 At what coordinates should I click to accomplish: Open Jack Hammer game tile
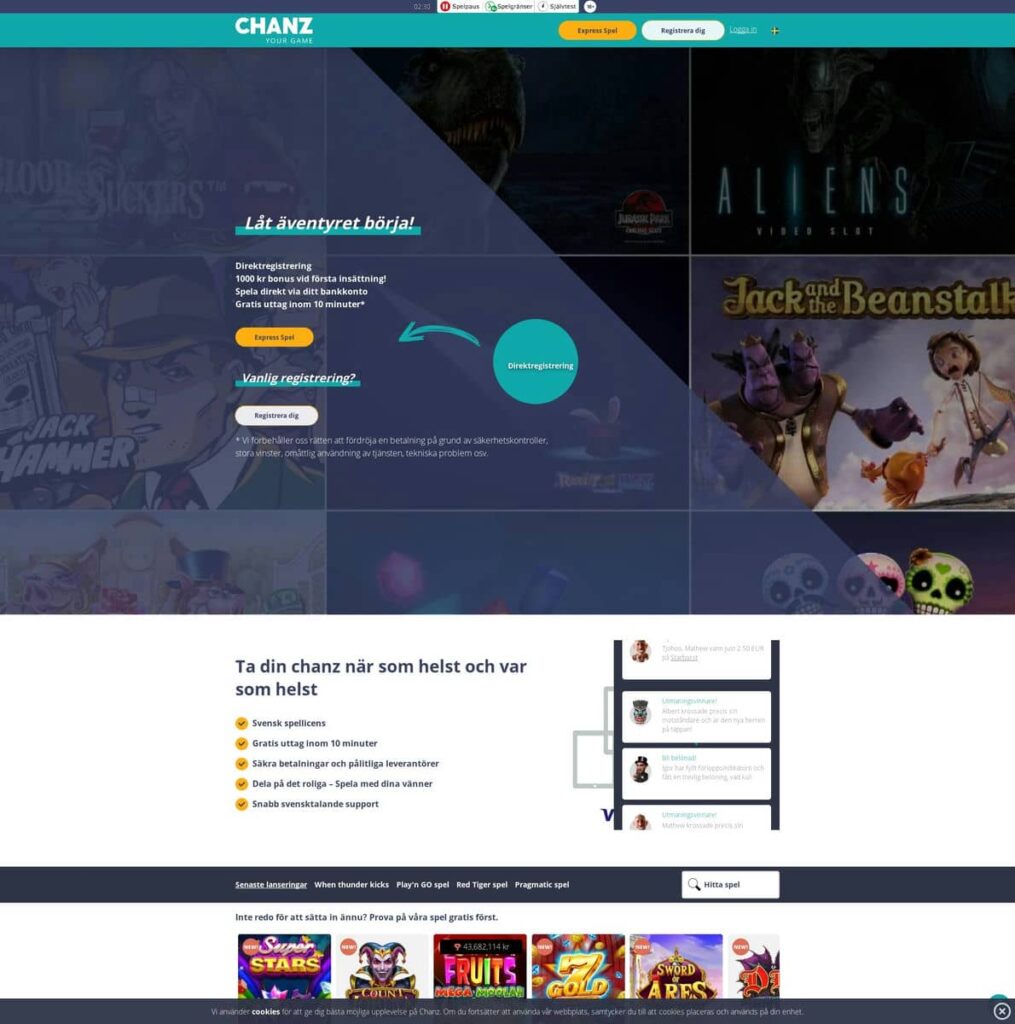pyautogui.click(x=163, y=383)
